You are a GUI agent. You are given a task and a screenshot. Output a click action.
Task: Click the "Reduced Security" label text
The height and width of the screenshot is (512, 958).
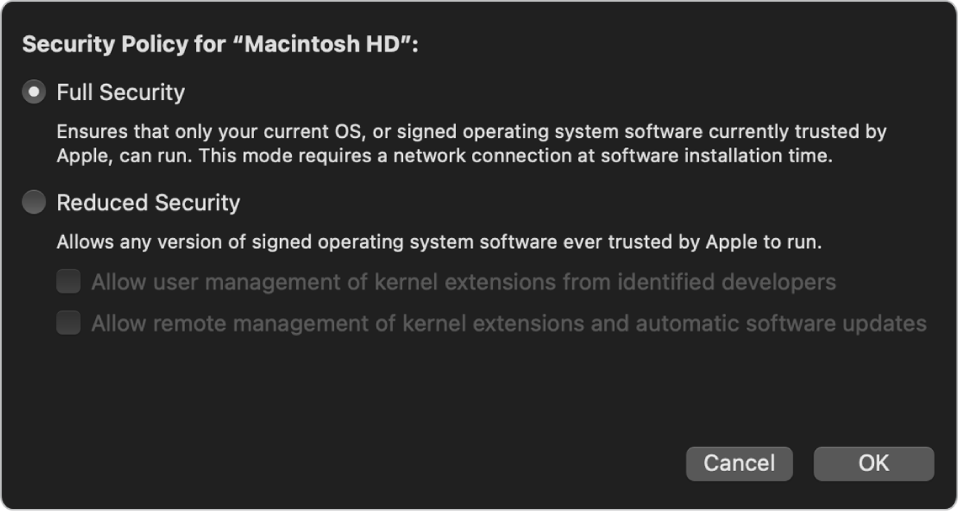[148, 203]
